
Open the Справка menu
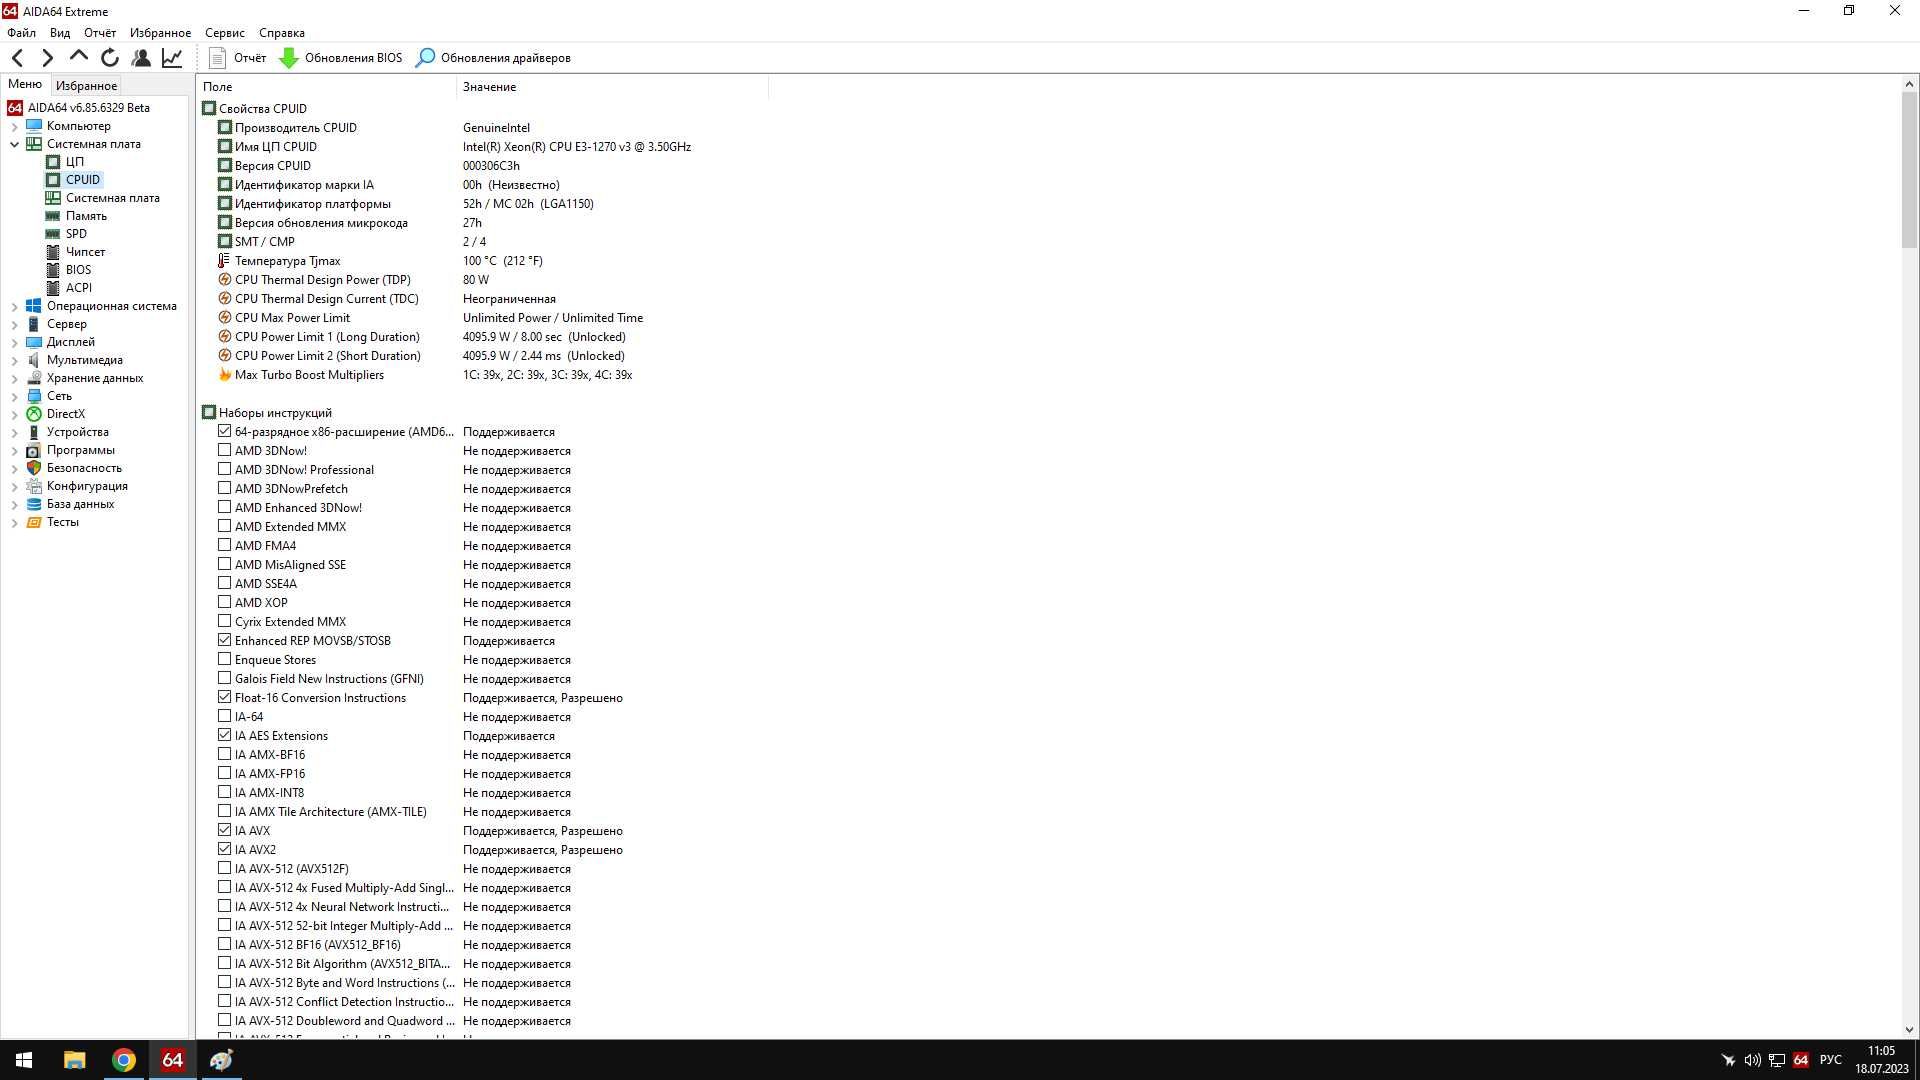coord(282,33)
